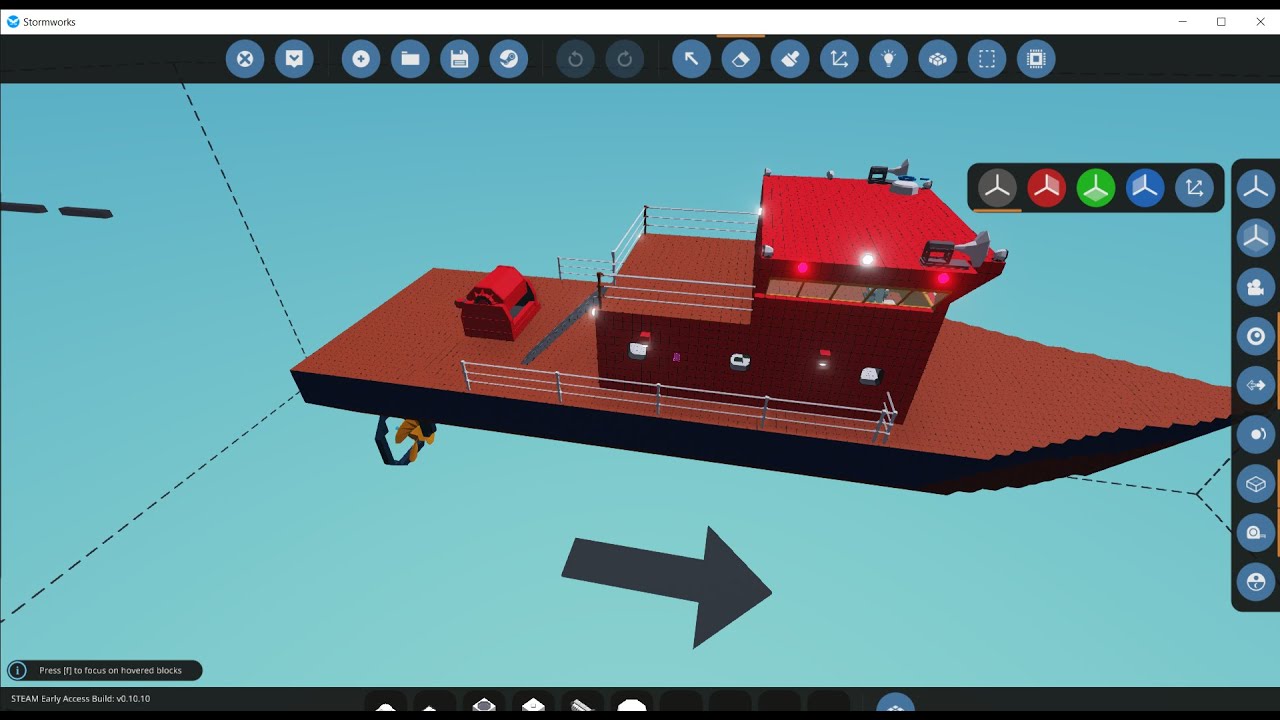1280x720 pixels.
Task: Click the info icon beside focus hint
Action: 17,671
